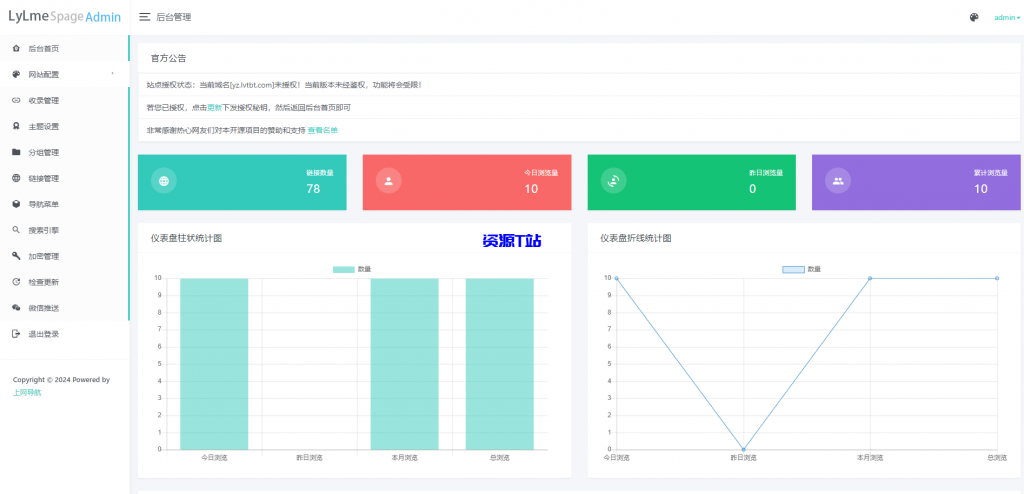Click the 昨日浏览量 card label
This screenshot has height=494, width=1024.
click(x=766, y=173)
